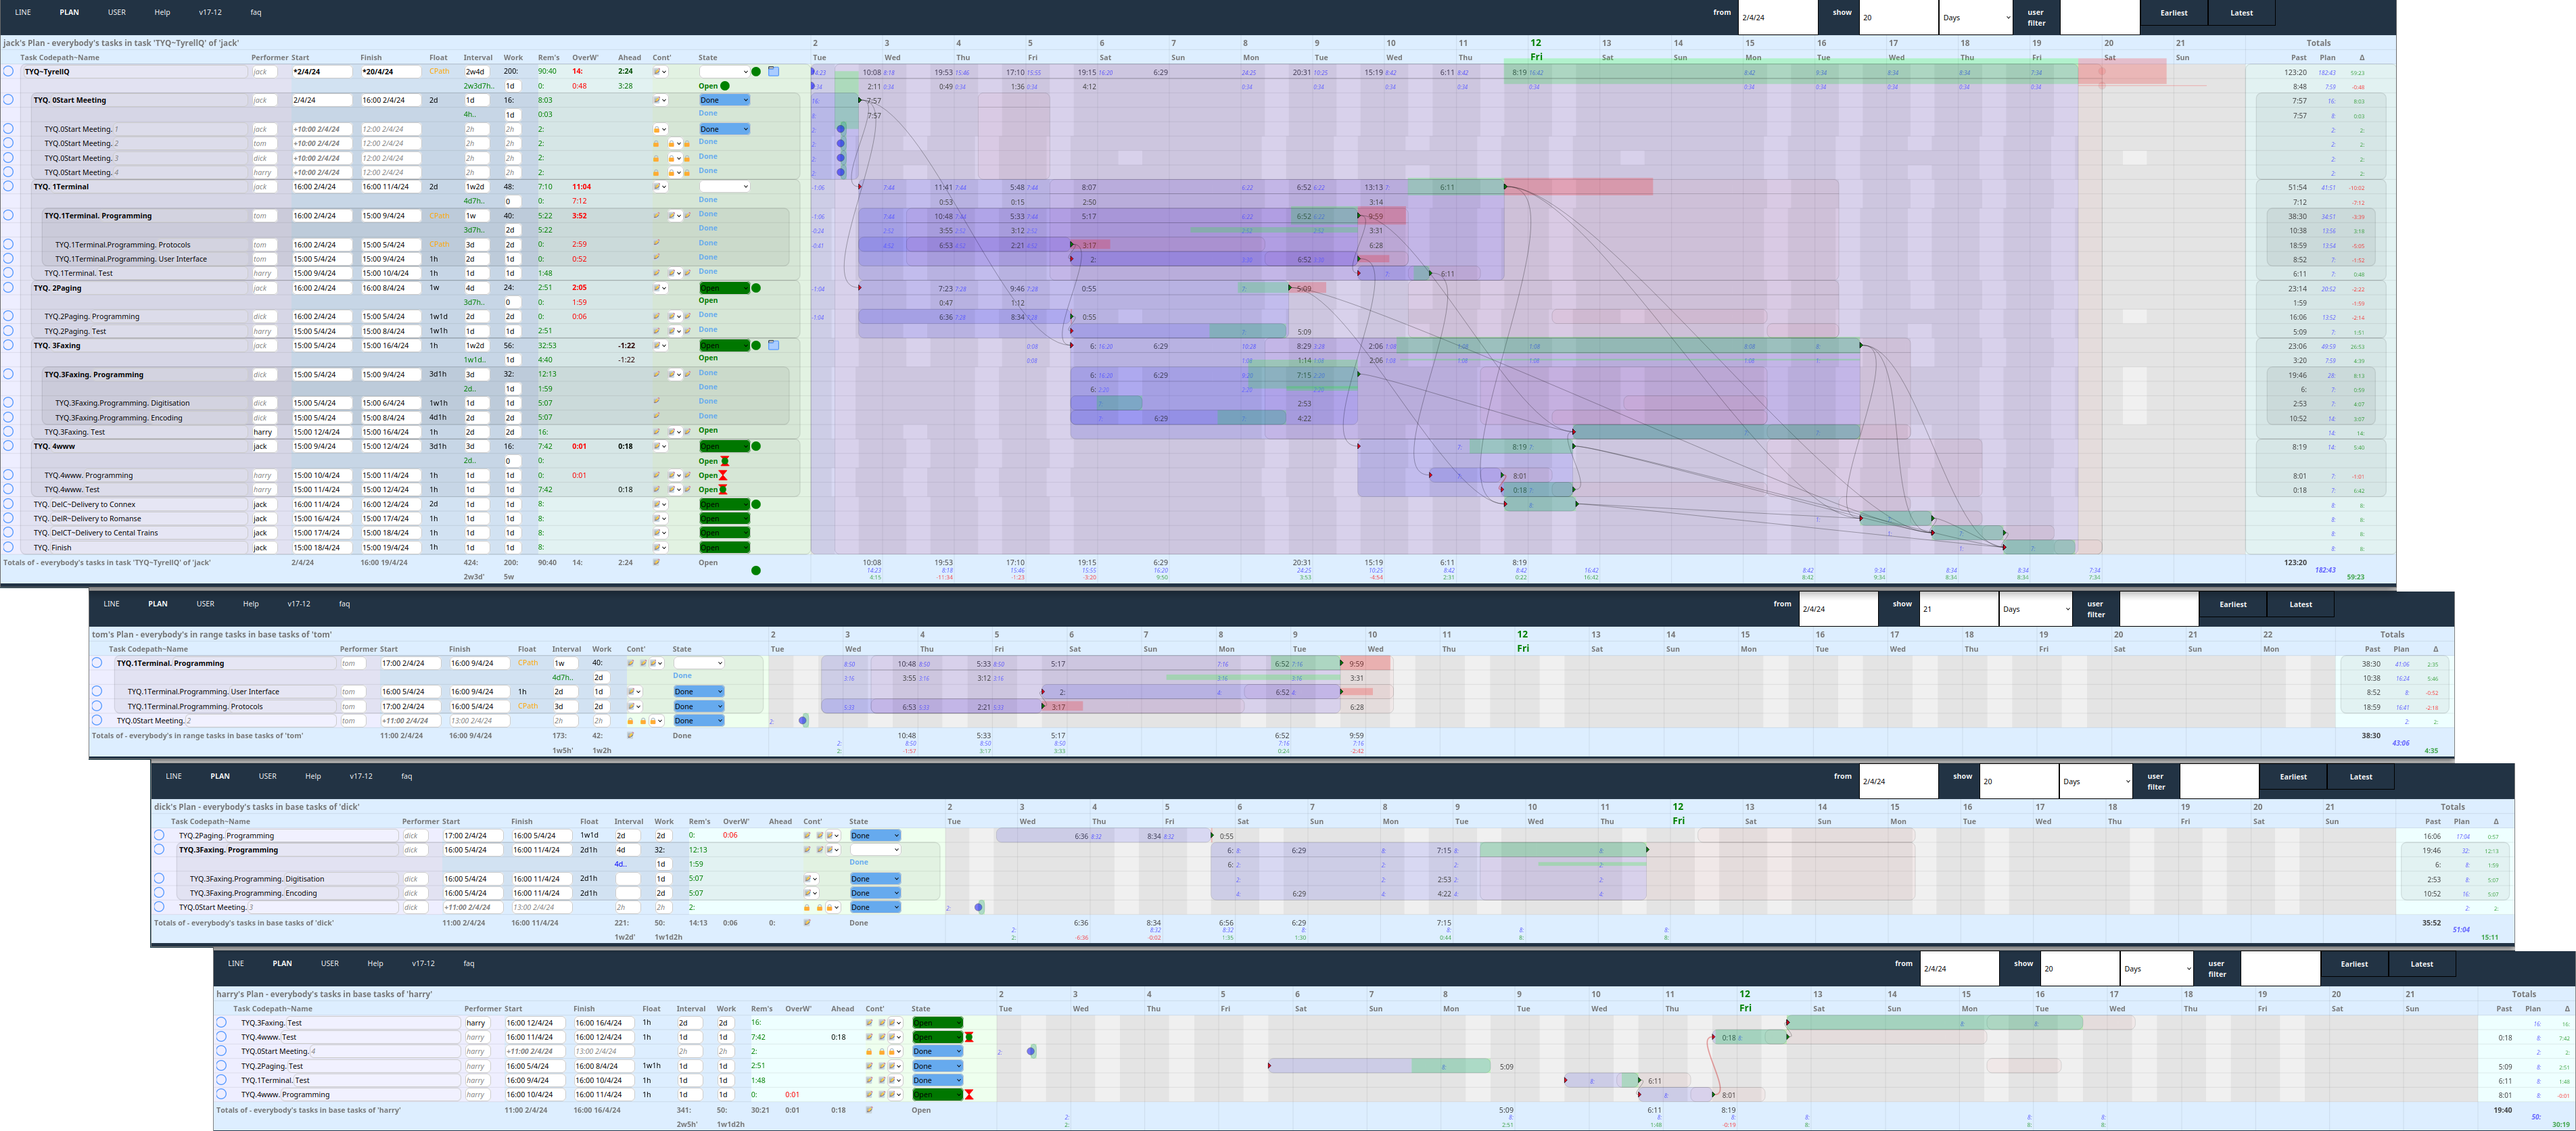This screenshot has width=2576, height=1131.
Task: Click the blue milestone dot in harry's plan timeline
Action: click(x=1031, y=1051)
